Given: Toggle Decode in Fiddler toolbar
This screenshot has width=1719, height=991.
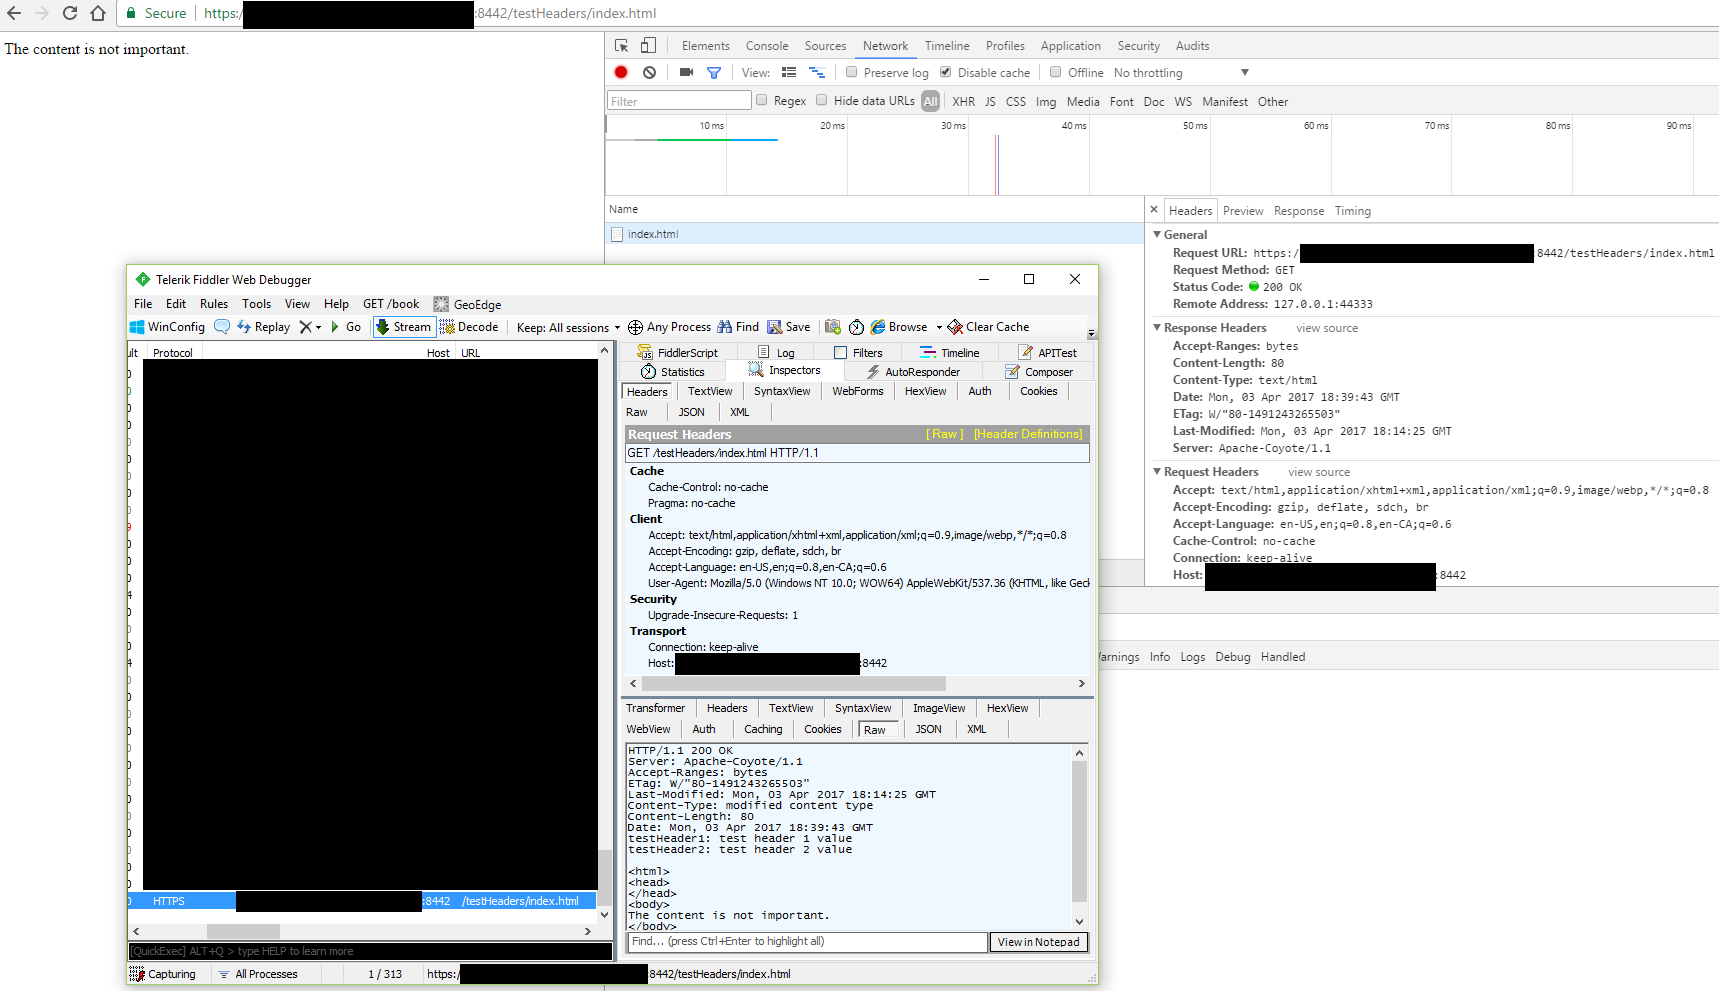Looking at the screenshot, I should click(x=469, y=327).
